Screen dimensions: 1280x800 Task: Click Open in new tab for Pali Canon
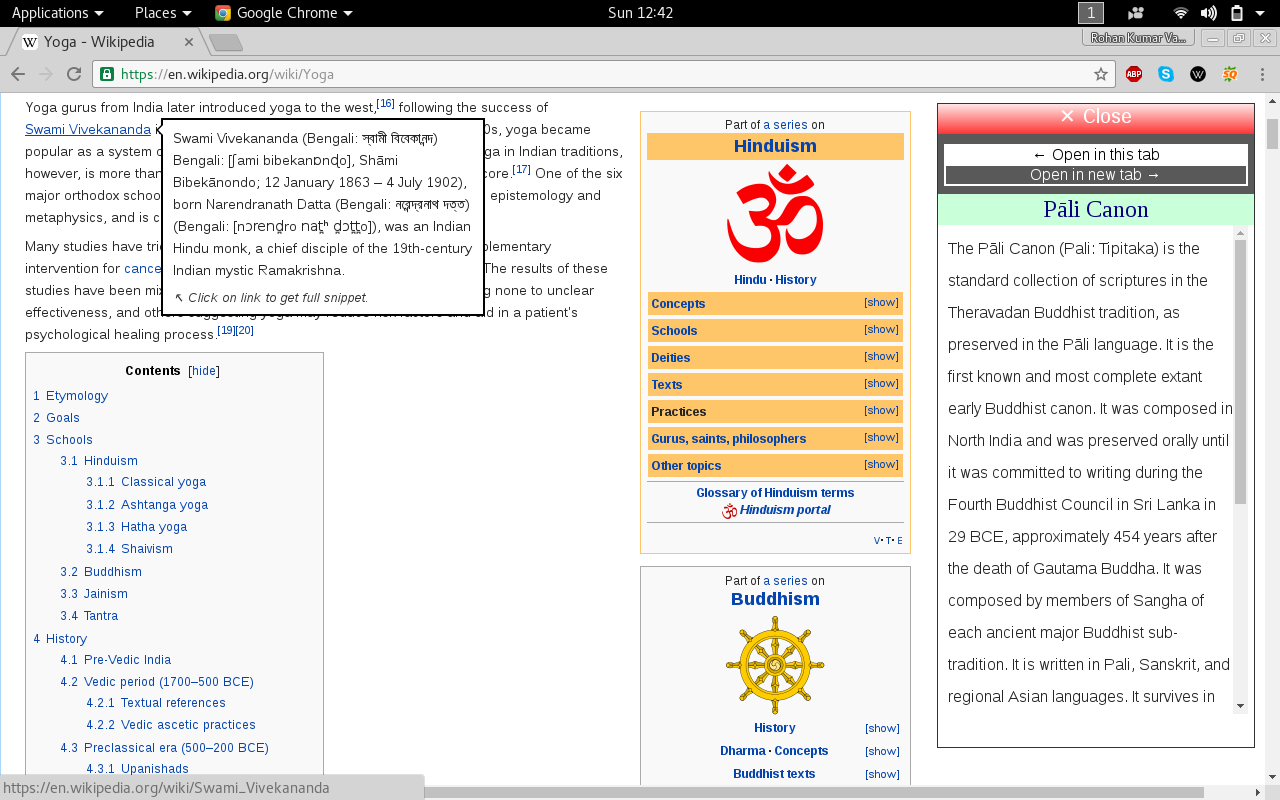[x=1095, y=173]
